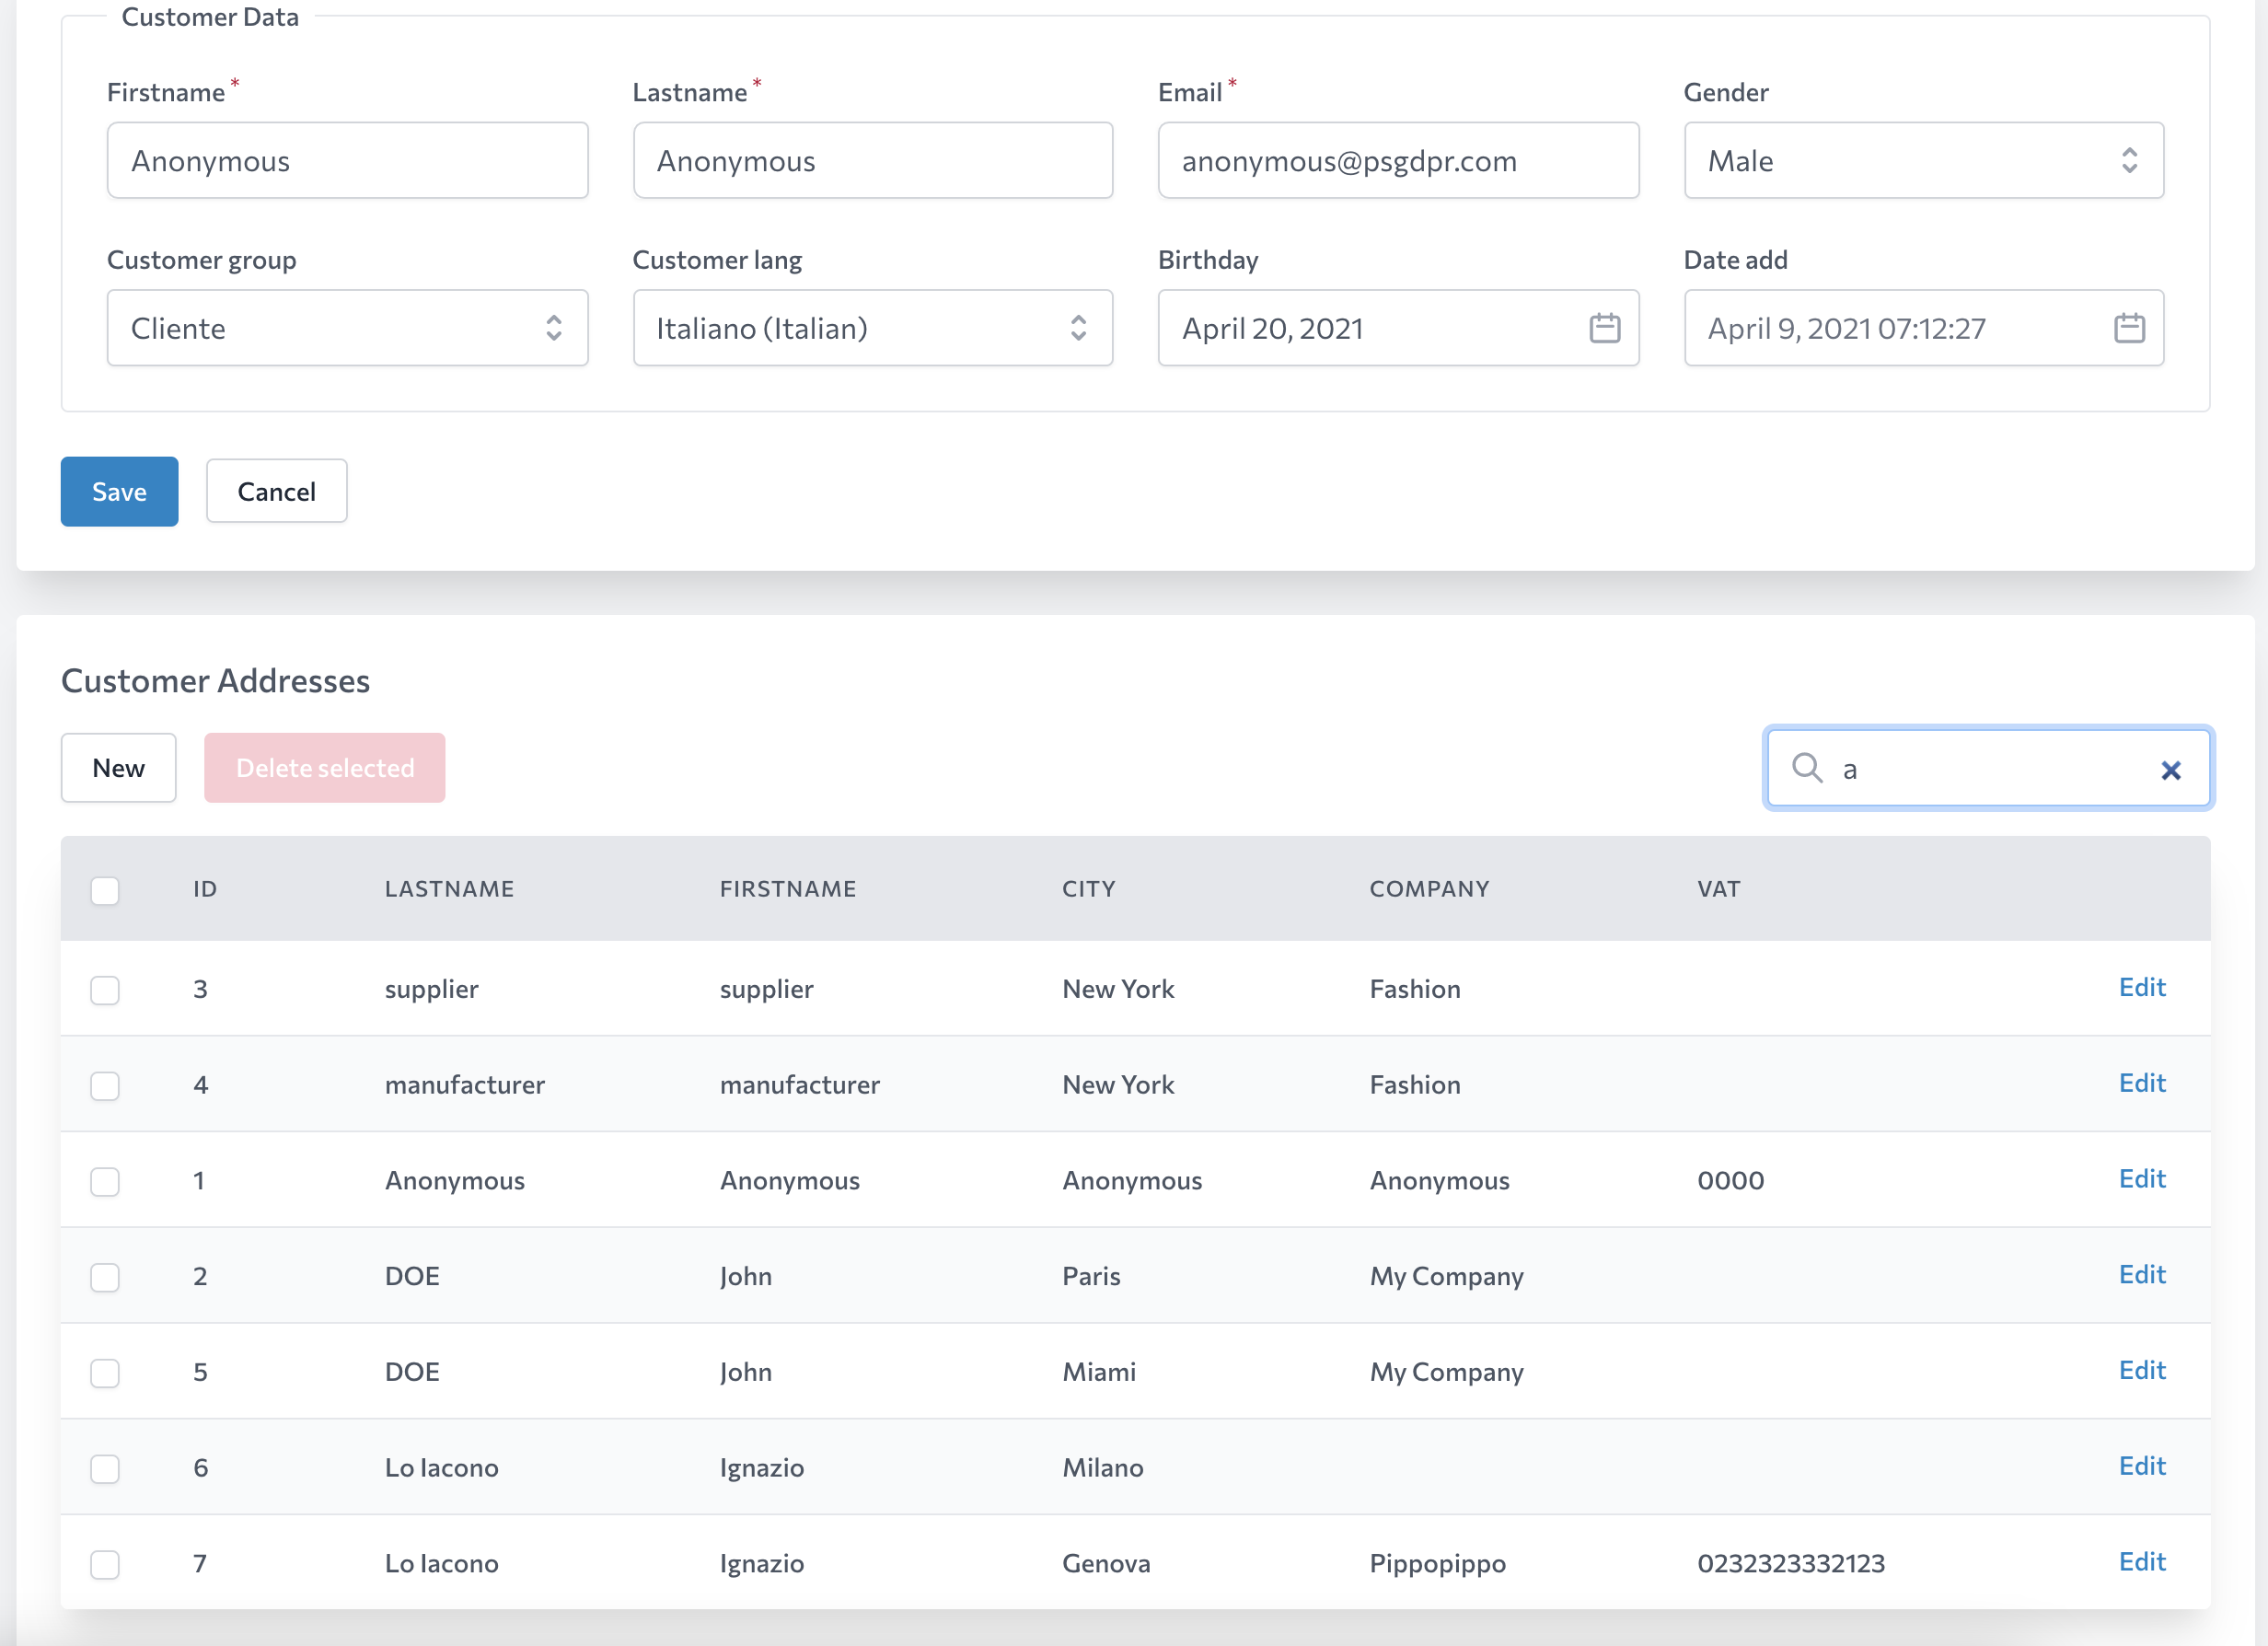Click the Delete selected button
This screenshot has width=2268, height=1646.
coord(324,768)
